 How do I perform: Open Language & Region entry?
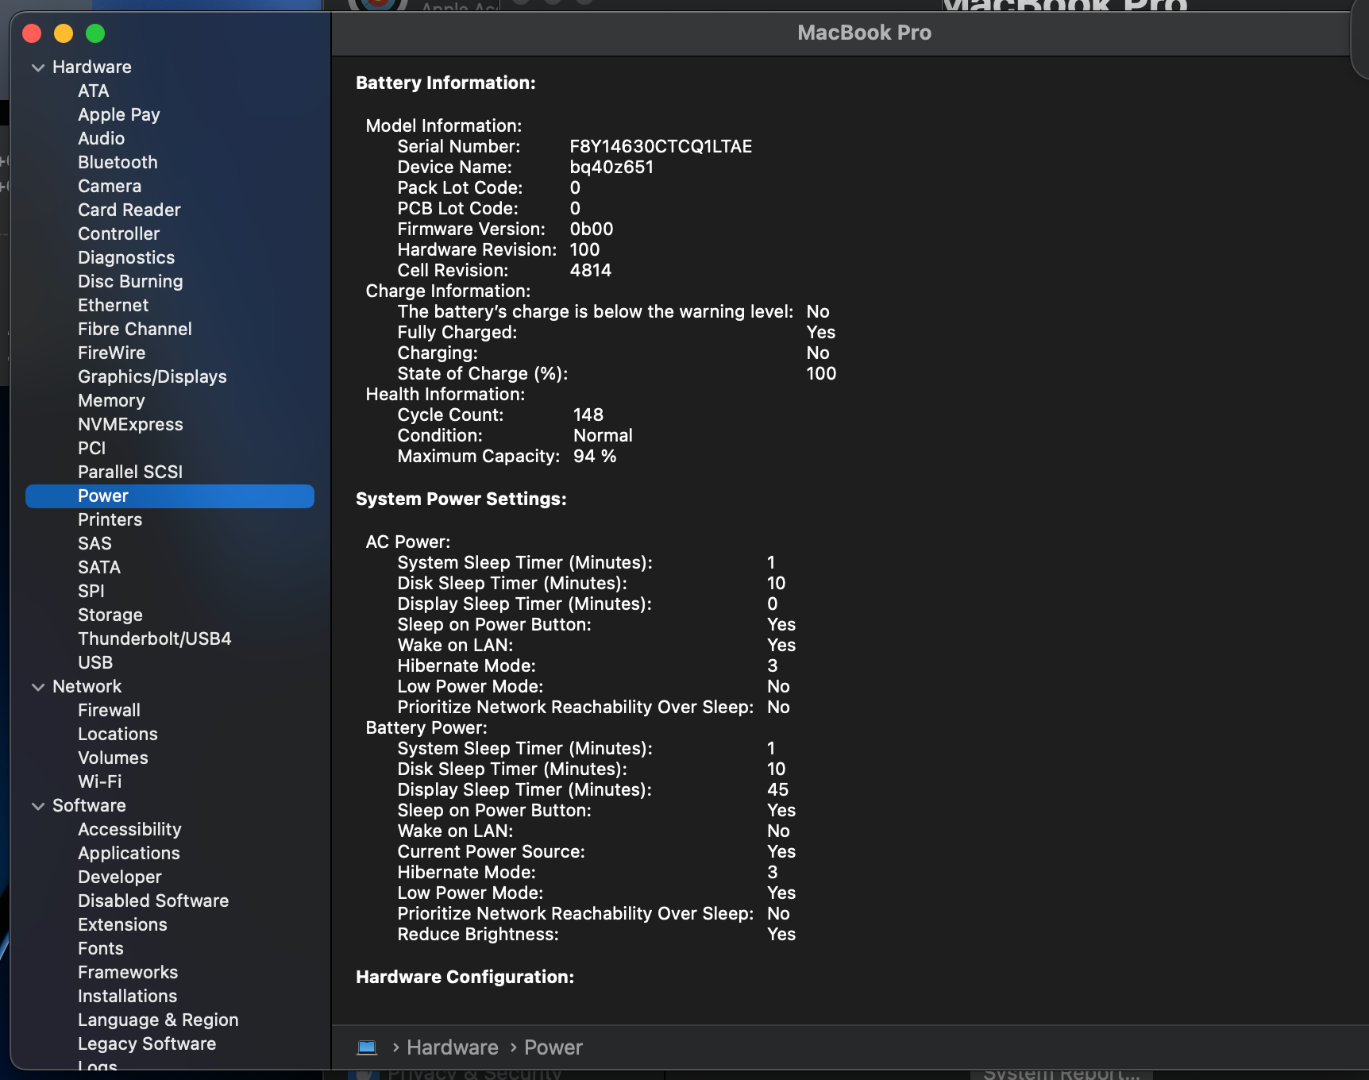click(158, 1020)
